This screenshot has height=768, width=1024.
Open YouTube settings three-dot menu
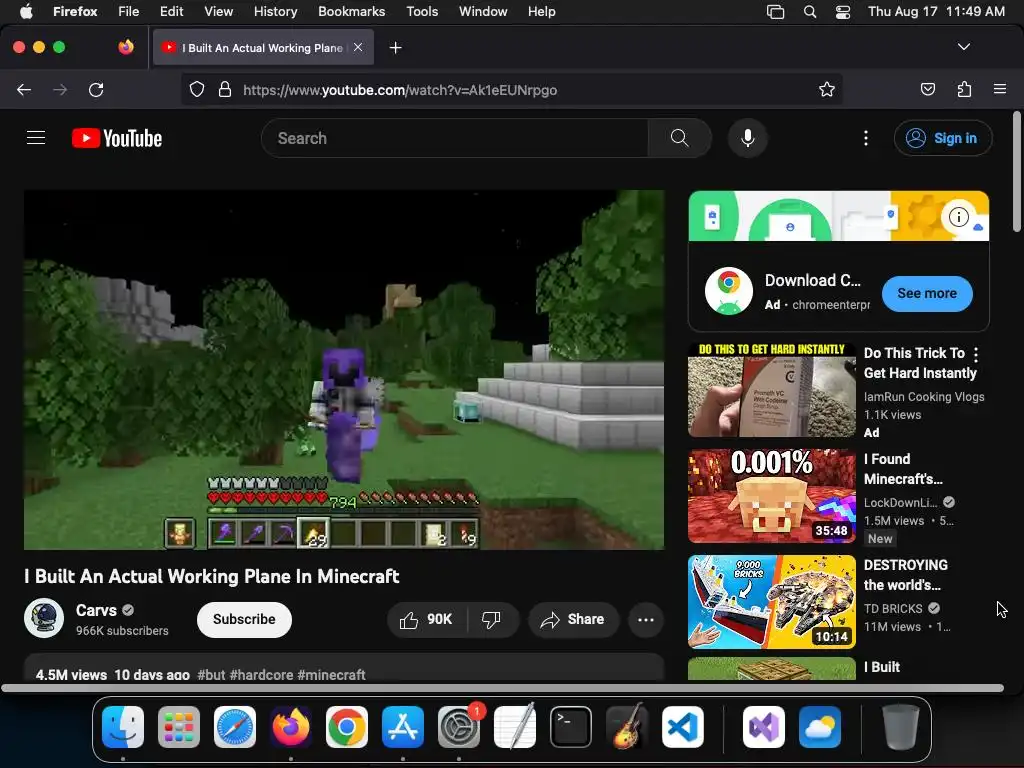(866, 138)
